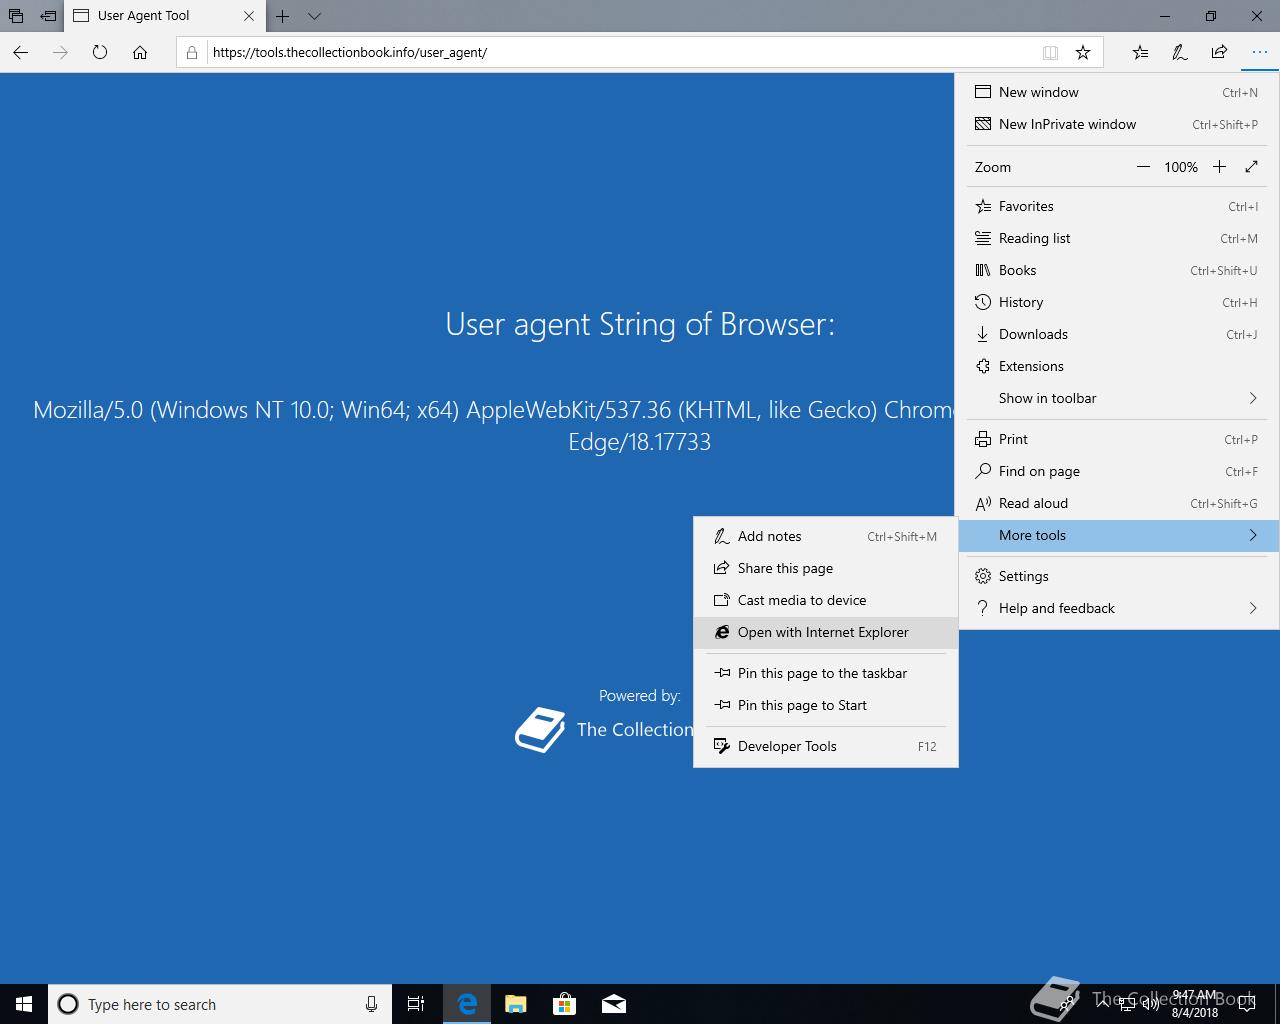The width and height of the screenshot is (1280, 1024).
Task: Click Edge icon on taskbar
Action: click(x=467, y=1004)
